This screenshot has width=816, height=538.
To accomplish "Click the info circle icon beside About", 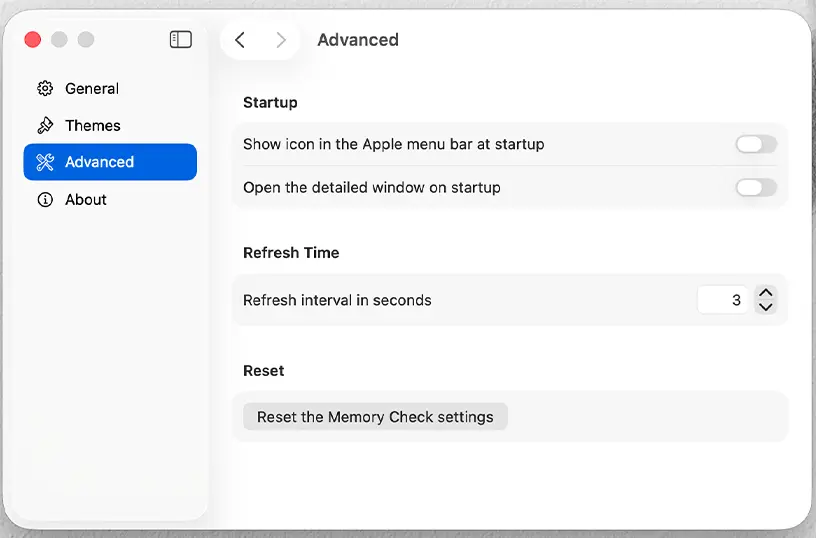I will (x=45, y=200).
